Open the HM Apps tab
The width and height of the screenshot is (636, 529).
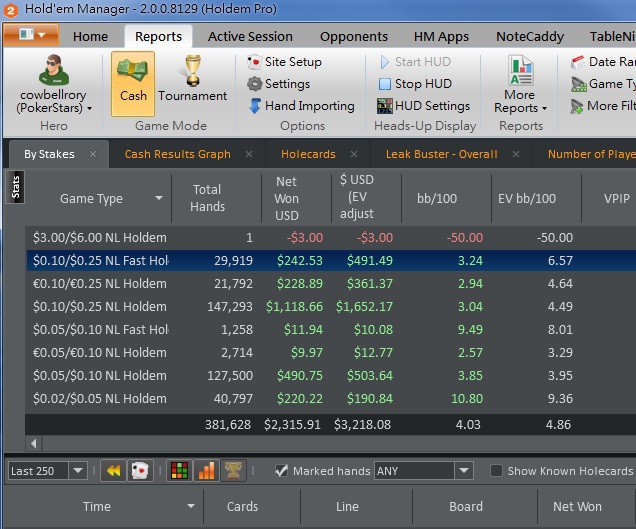441,37
